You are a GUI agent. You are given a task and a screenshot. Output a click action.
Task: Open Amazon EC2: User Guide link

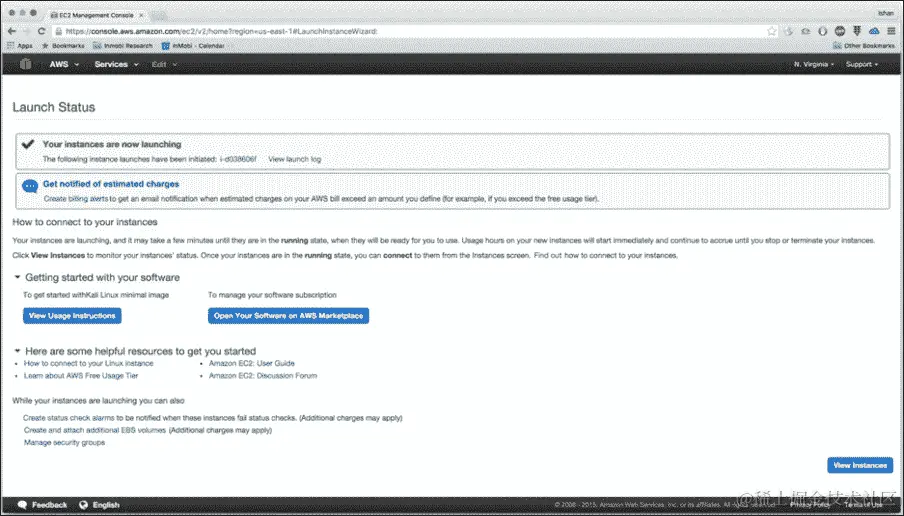251,364
